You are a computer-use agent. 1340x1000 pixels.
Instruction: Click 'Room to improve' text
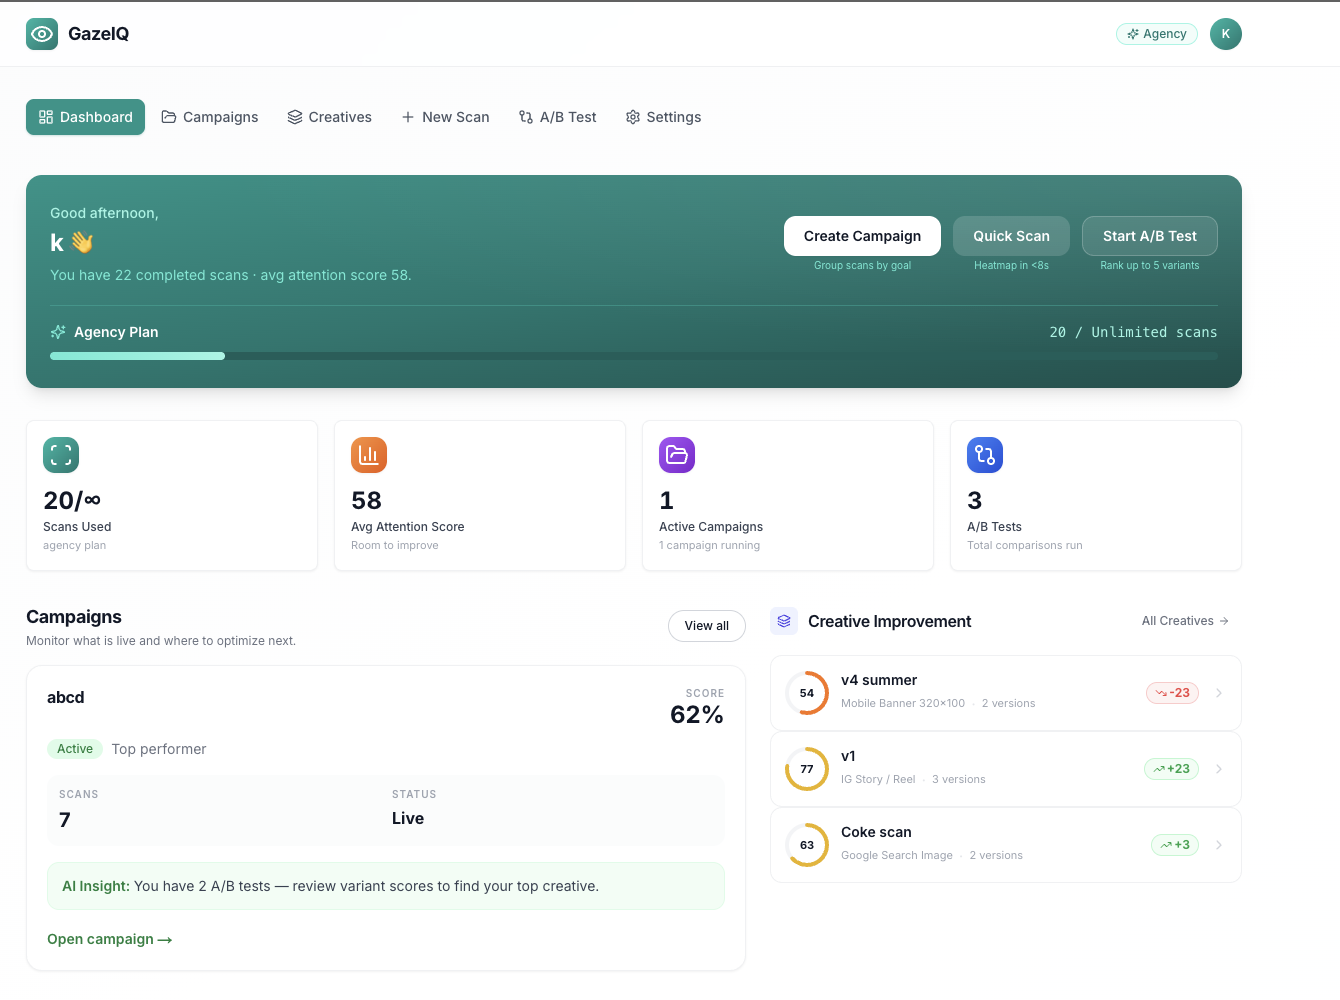[x=395, y=545]
